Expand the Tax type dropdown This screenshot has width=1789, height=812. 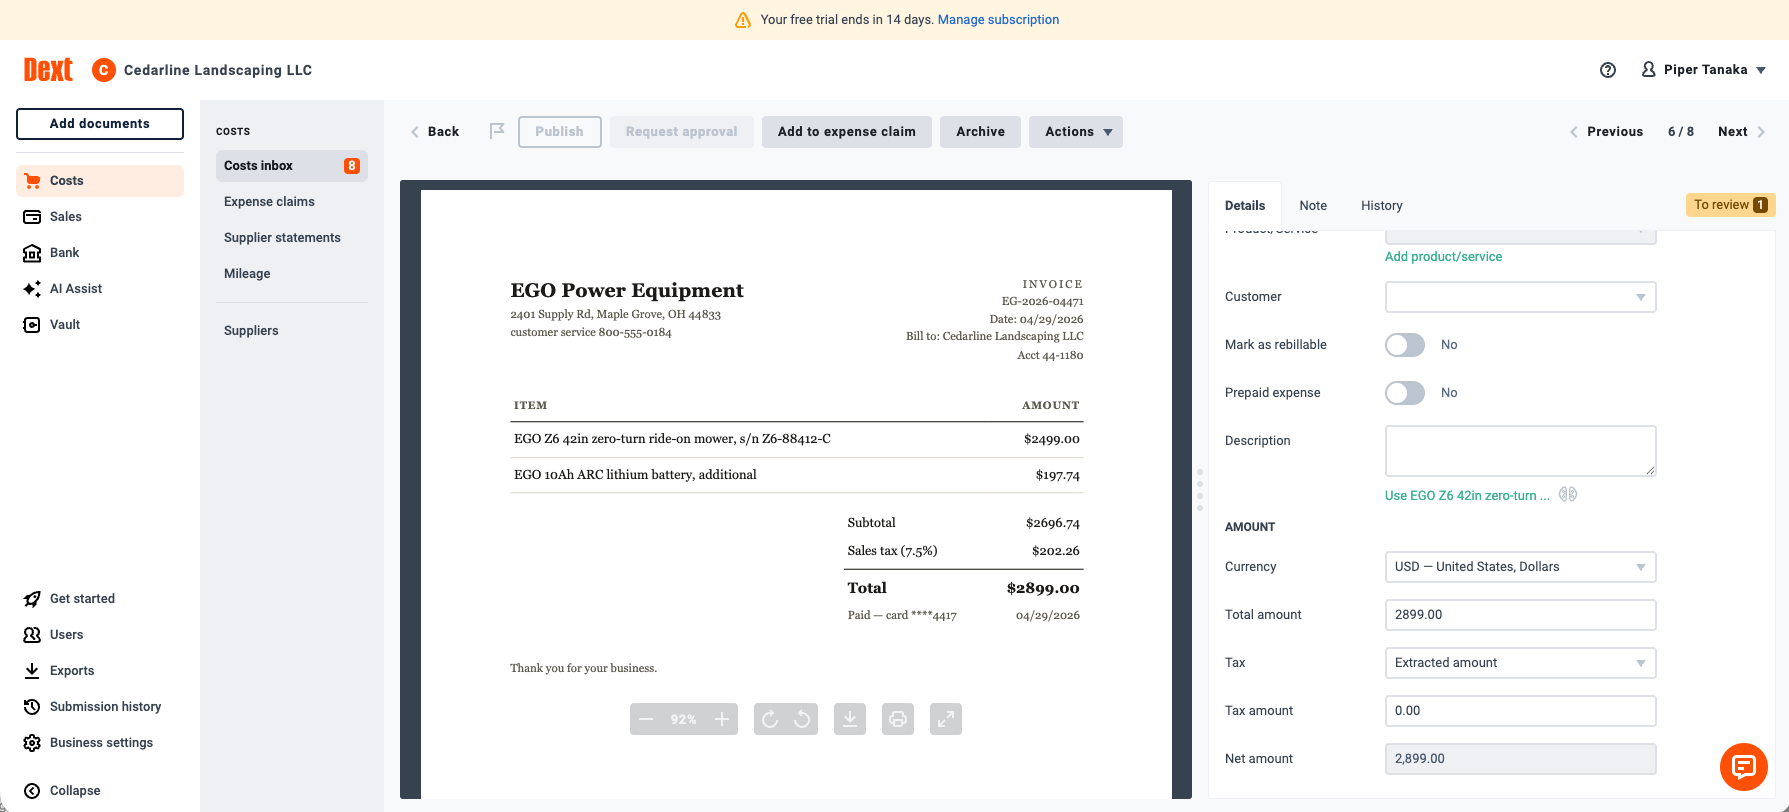[1520, 663]
